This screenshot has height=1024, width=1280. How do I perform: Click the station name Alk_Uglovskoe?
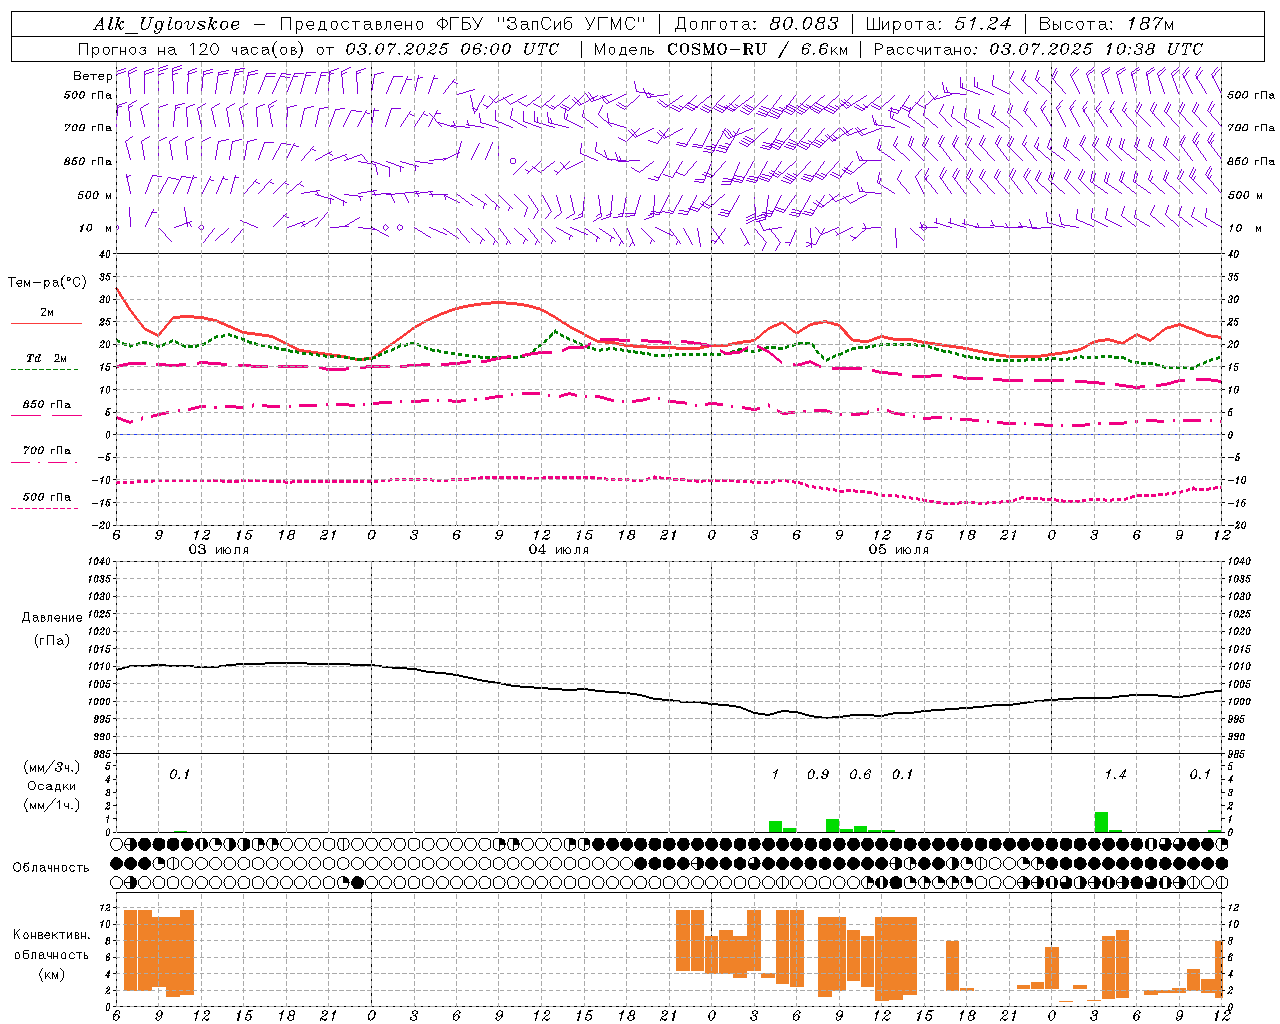[167, 24]
